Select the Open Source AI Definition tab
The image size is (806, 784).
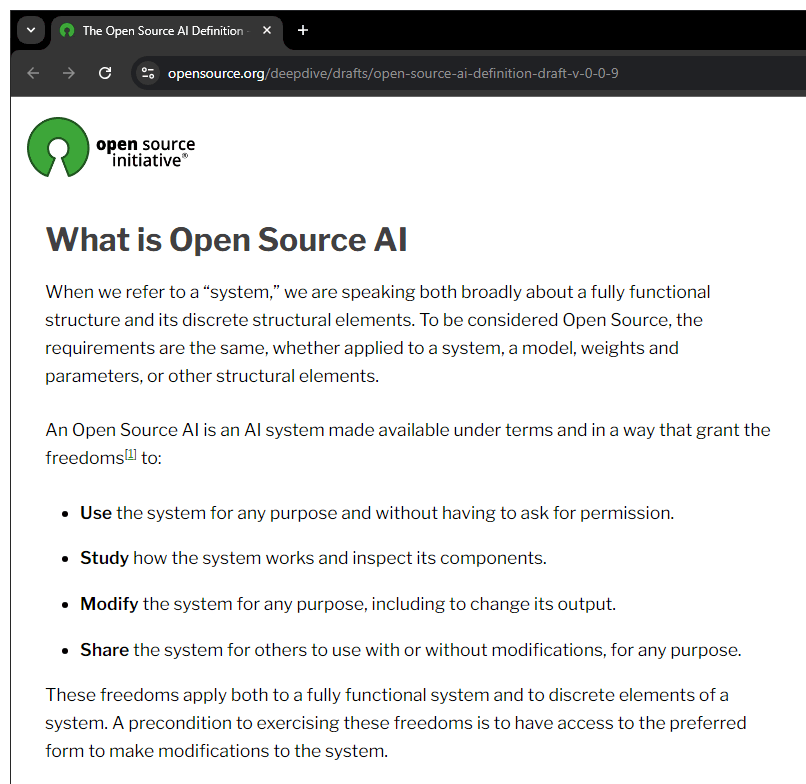pyautogui.click(x=160, y=30)
